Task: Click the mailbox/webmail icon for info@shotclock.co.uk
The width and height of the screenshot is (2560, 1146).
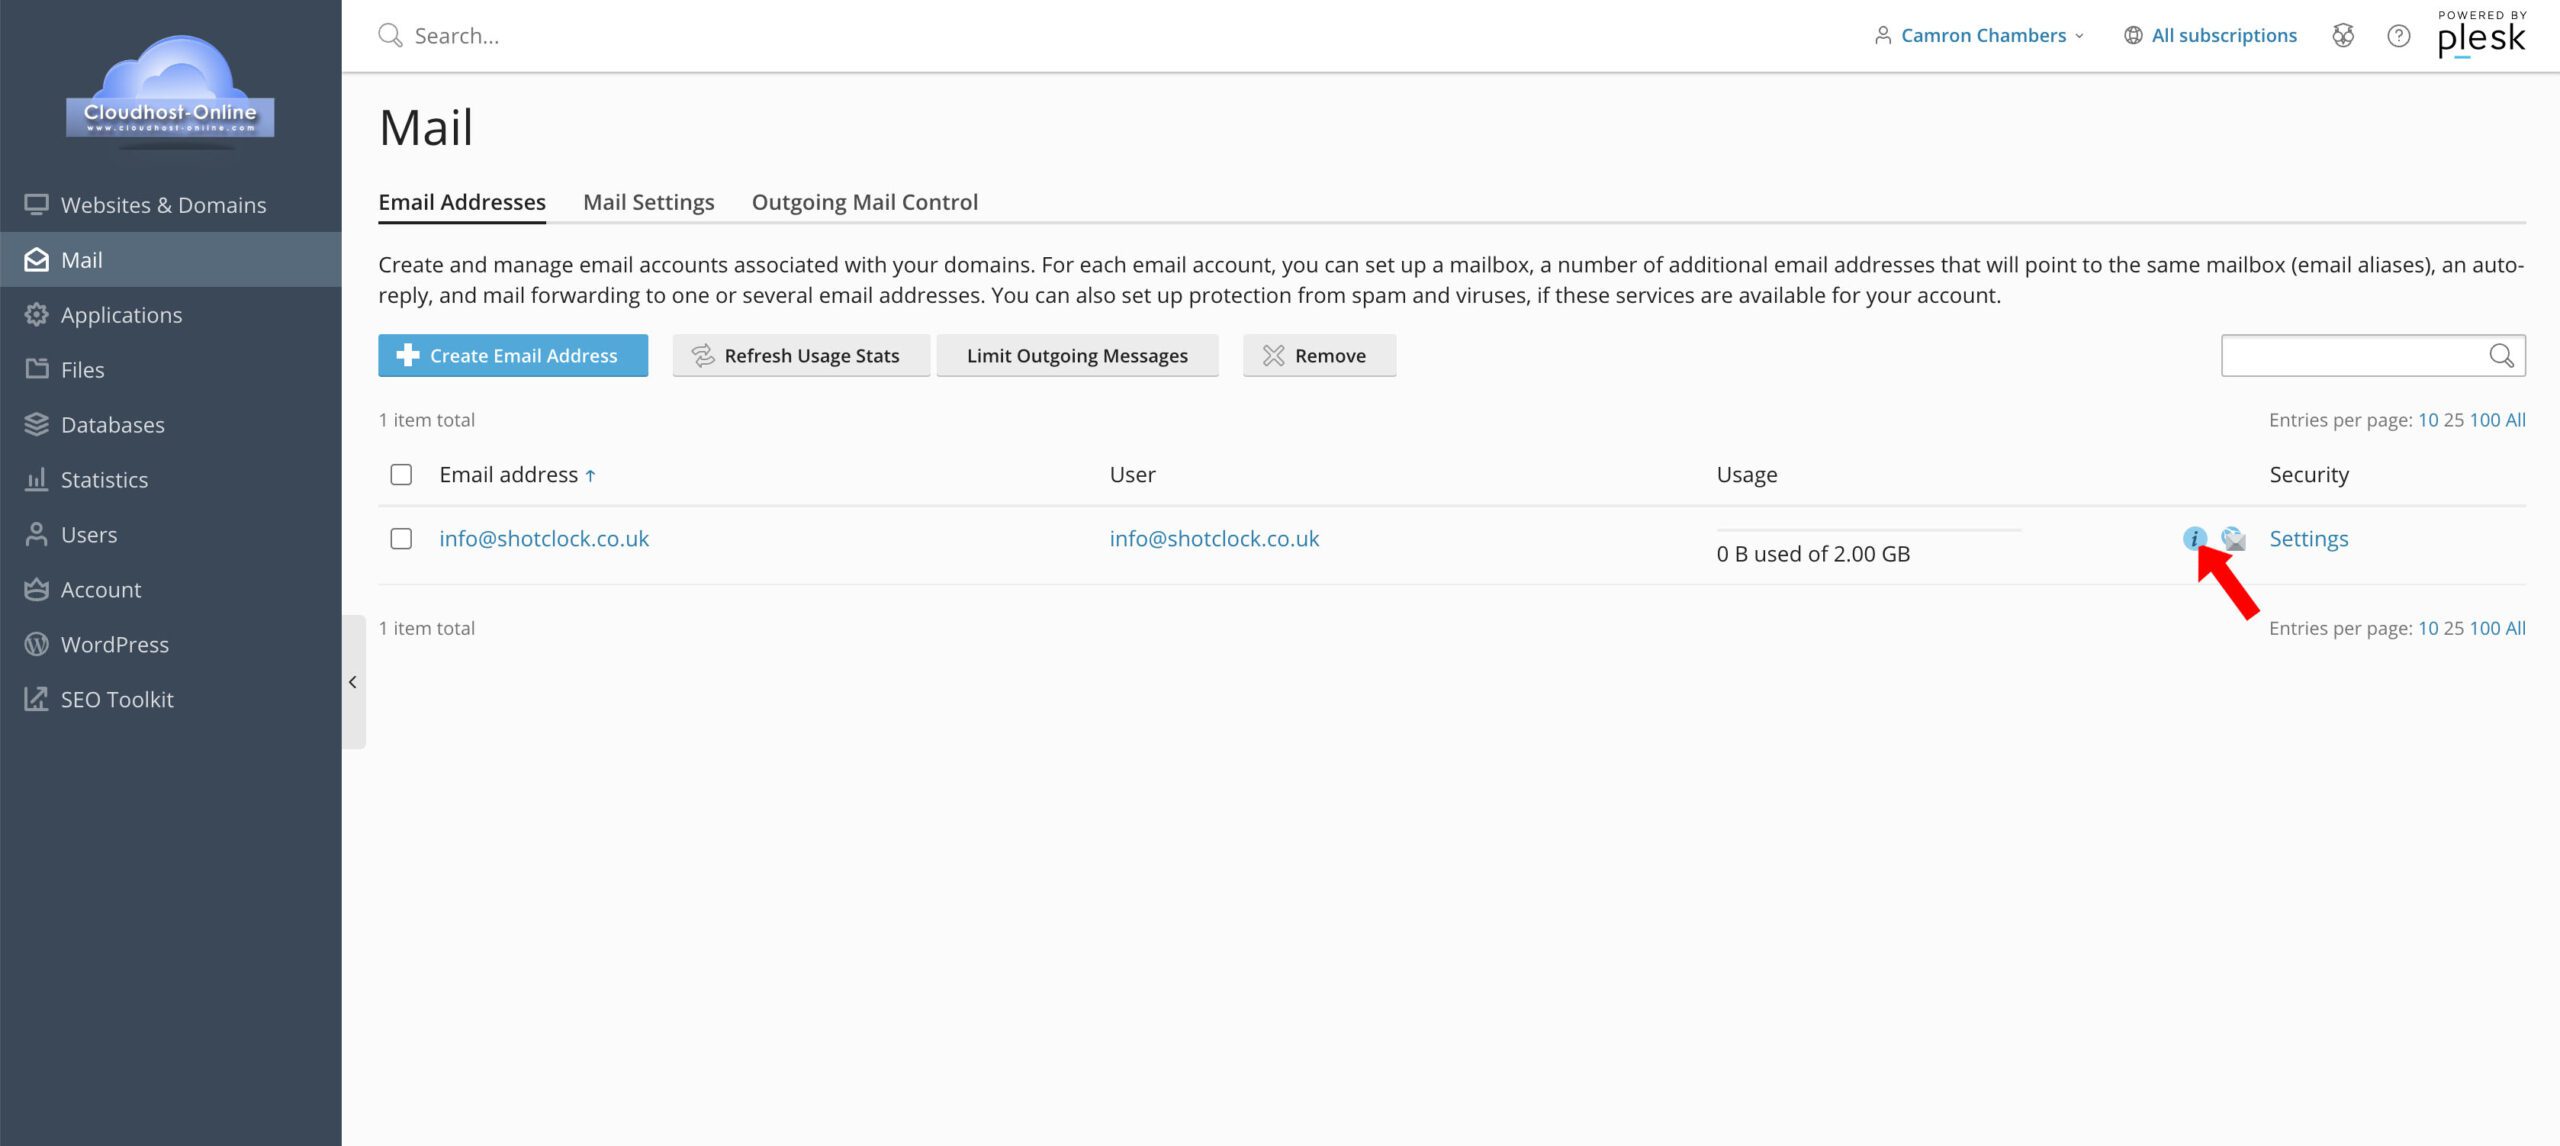Action: point(2233,537)
